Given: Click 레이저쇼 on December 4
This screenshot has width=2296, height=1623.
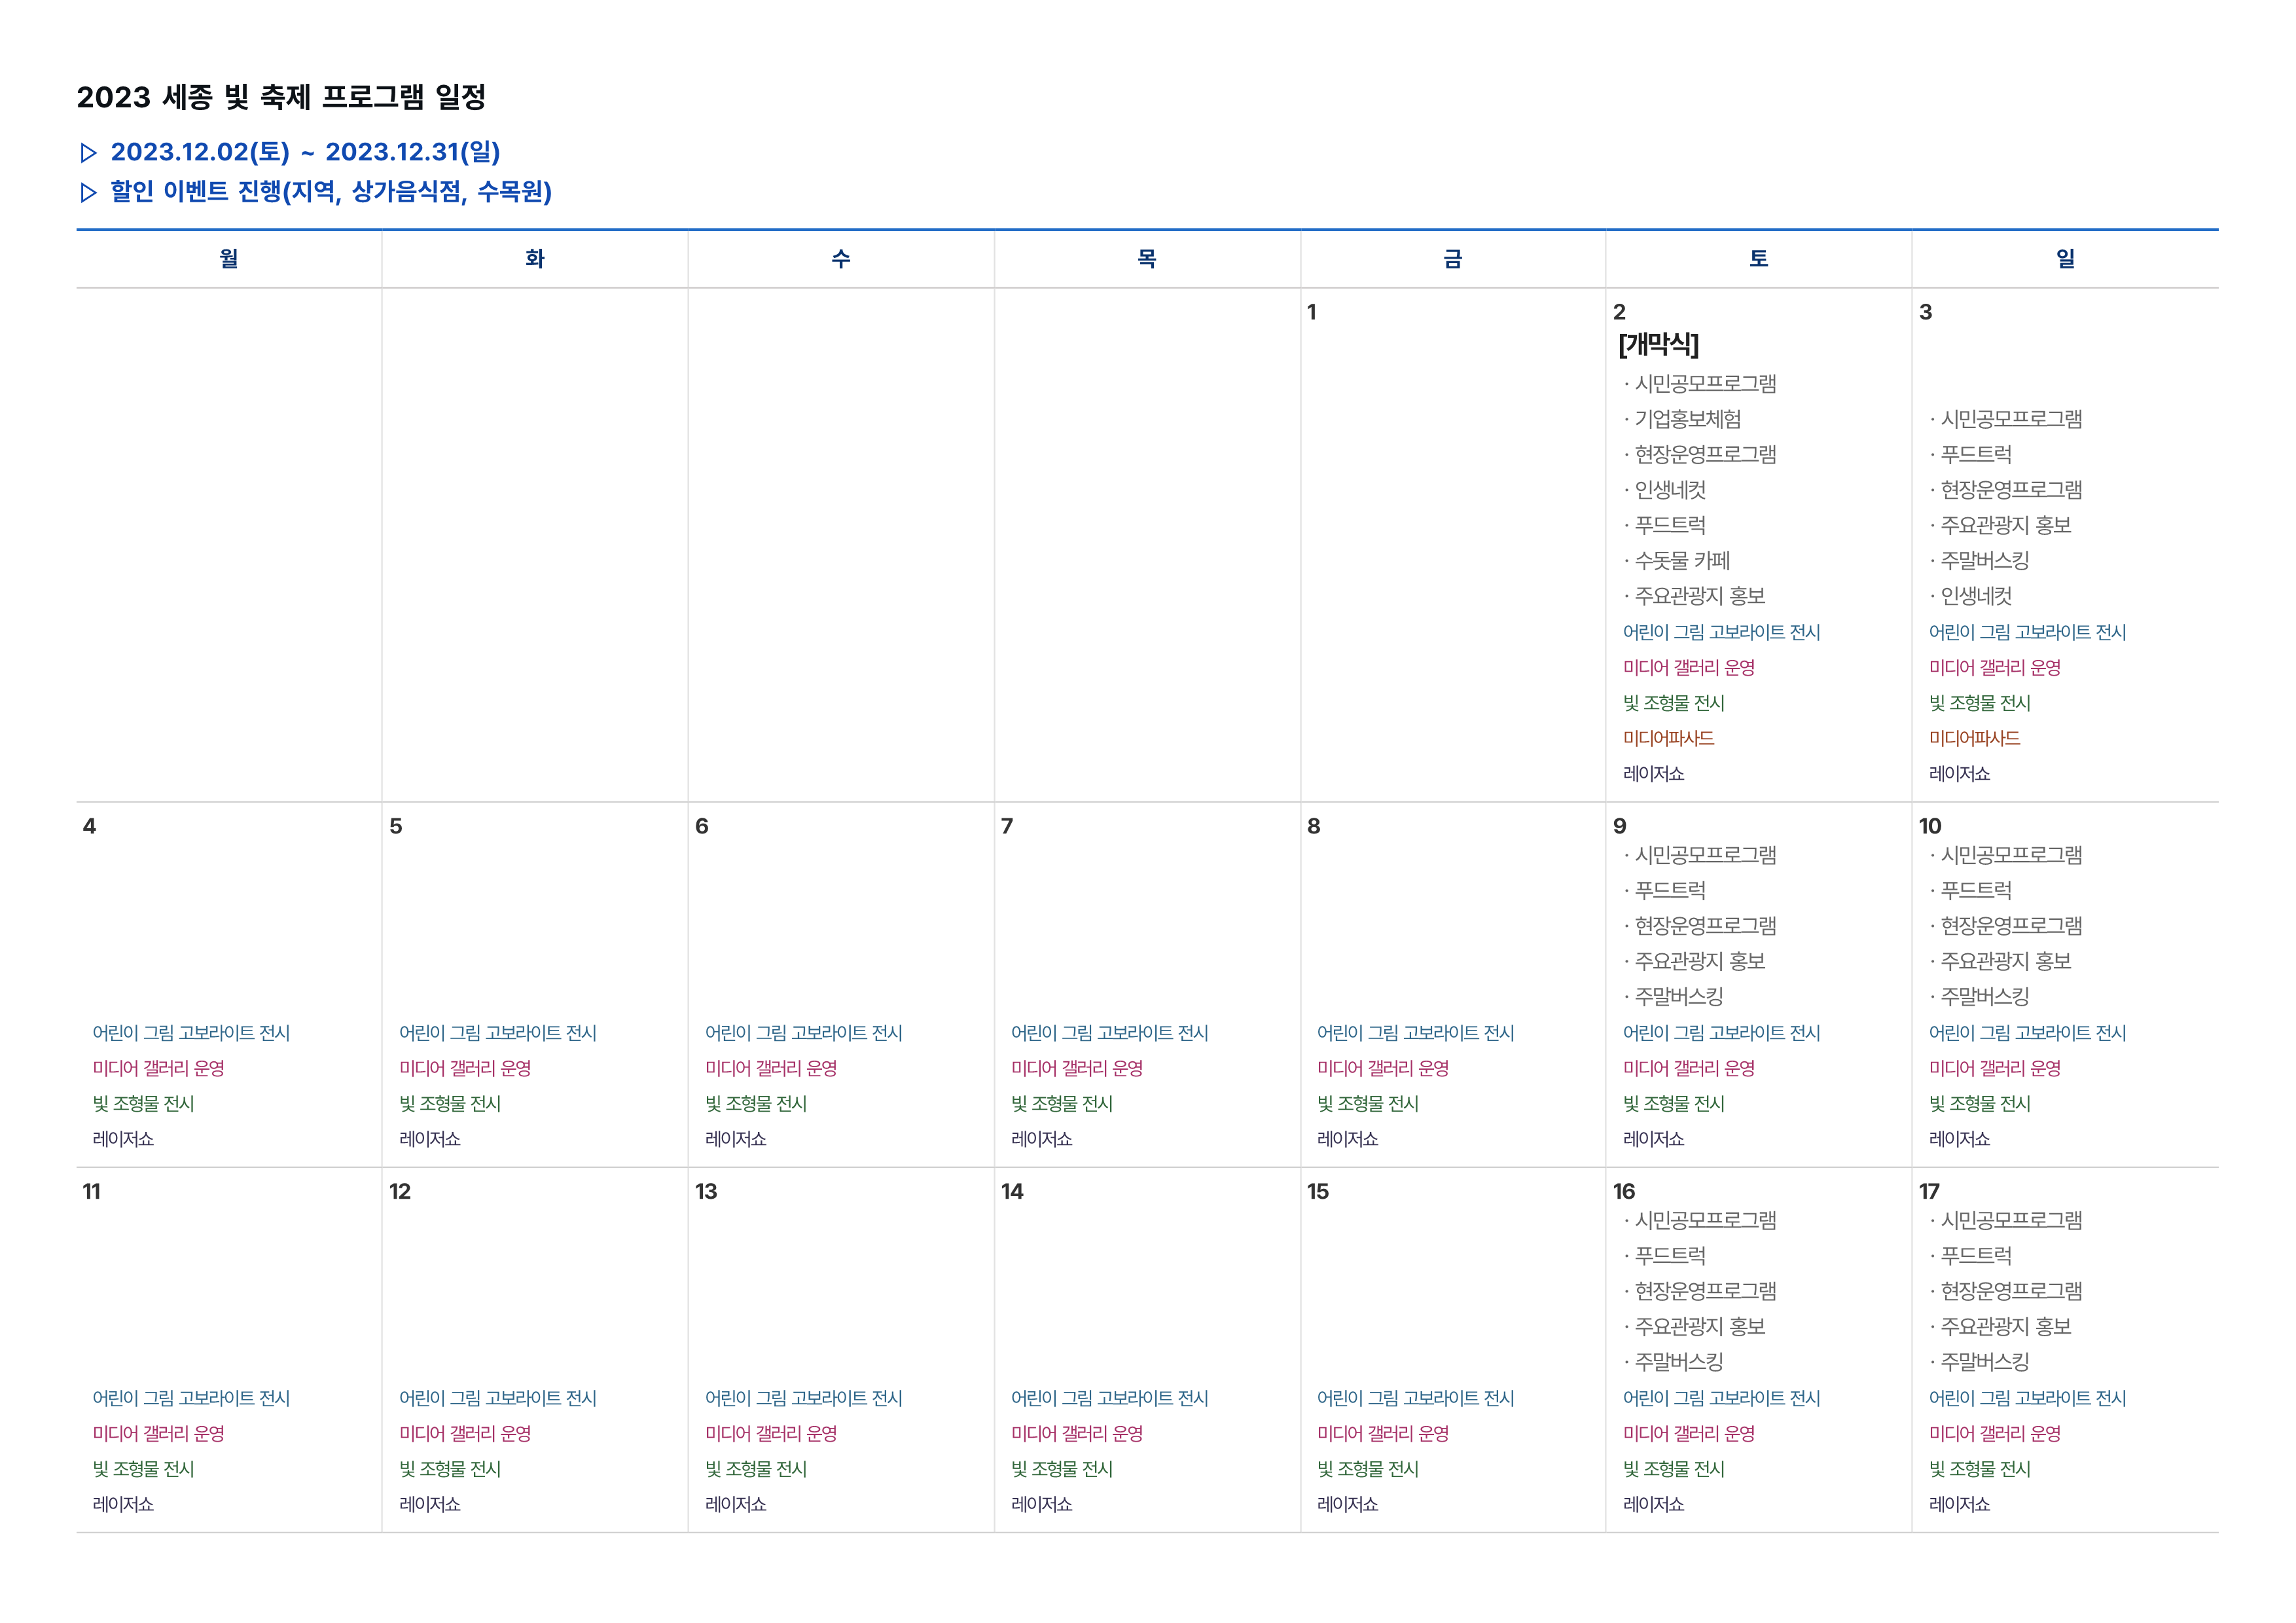Looking at the screenshot, I should pos(123,1139).
